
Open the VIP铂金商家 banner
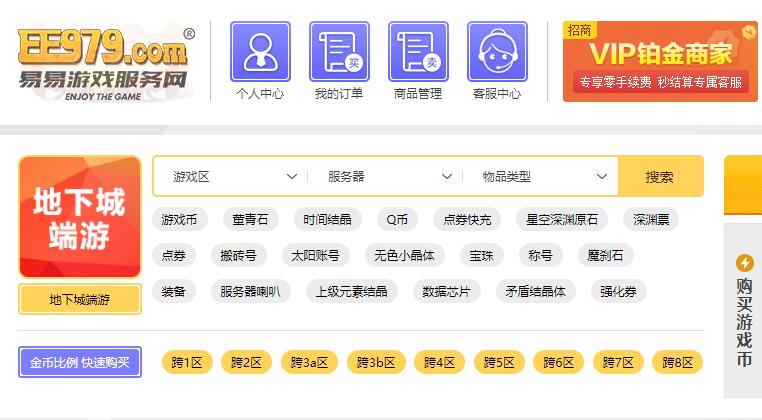click(659, 60)
